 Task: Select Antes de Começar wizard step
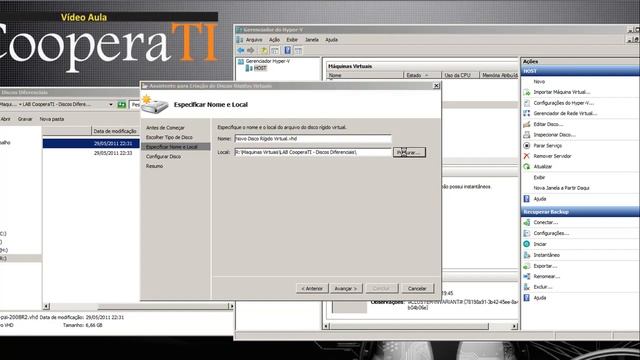(x=165, y=128)
